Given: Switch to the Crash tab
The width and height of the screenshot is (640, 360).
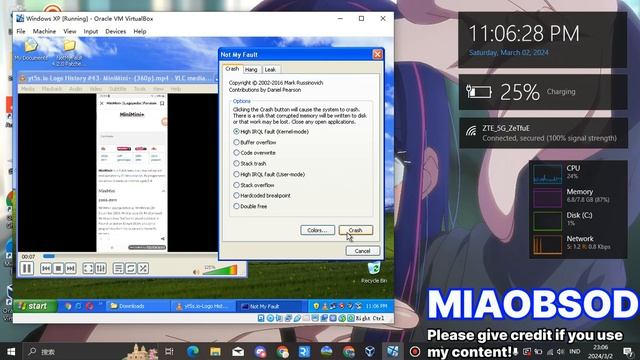Looking at the screenshot, I should pyautogui.click(x=232, y=69).
